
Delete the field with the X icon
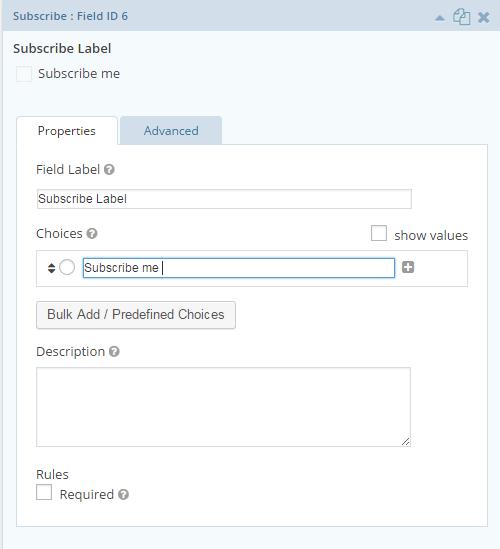pyautogui.click(x=484, y=17)
